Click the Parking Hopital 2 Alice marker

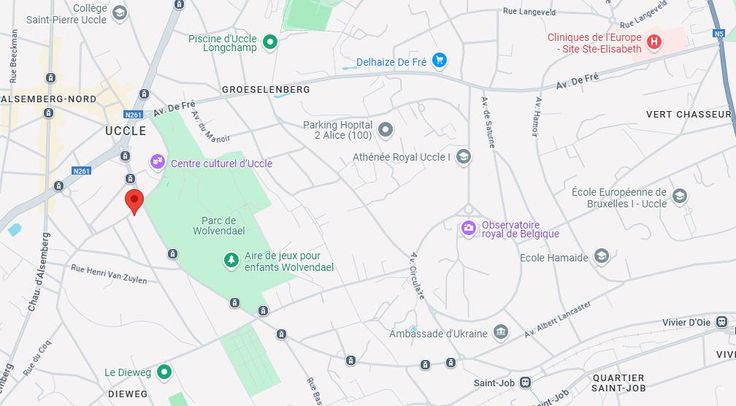click(385, 130)
